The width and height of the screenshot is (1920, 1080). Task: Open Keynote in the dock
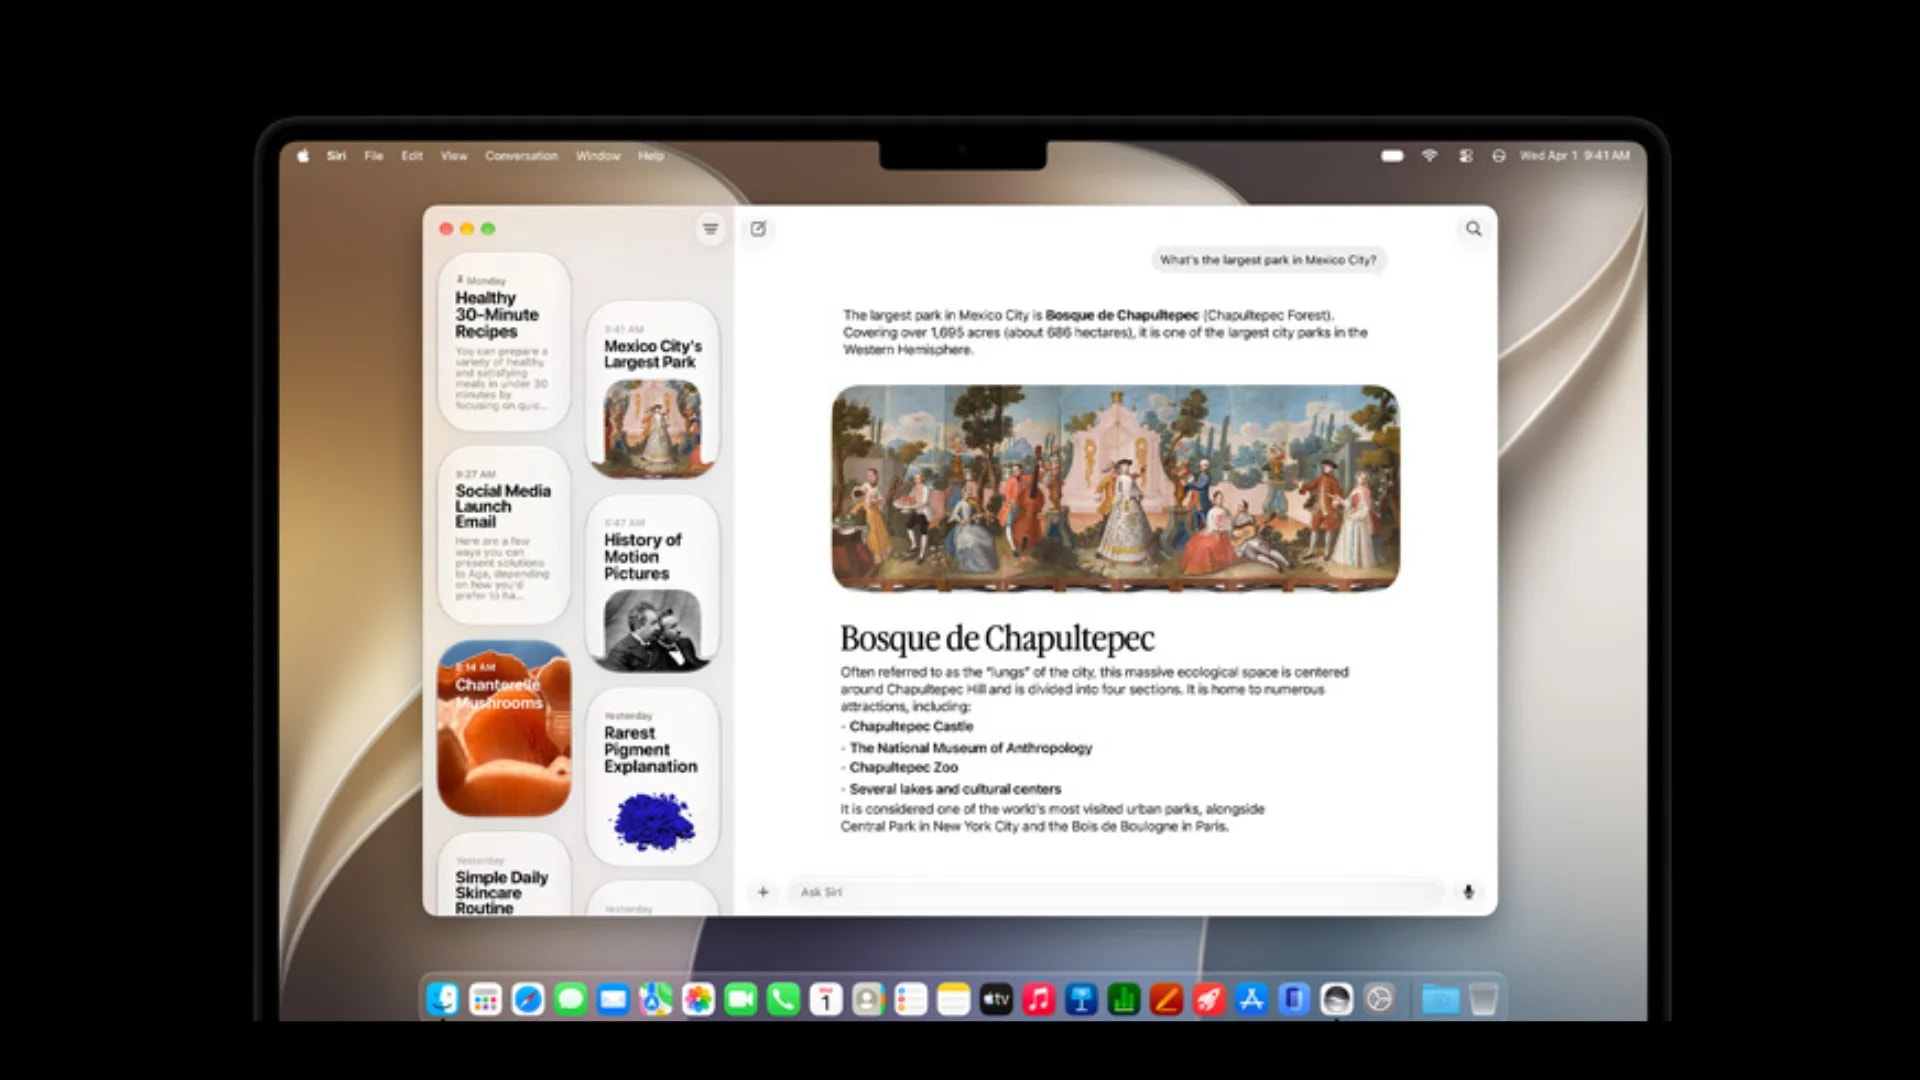point(1081,999)
